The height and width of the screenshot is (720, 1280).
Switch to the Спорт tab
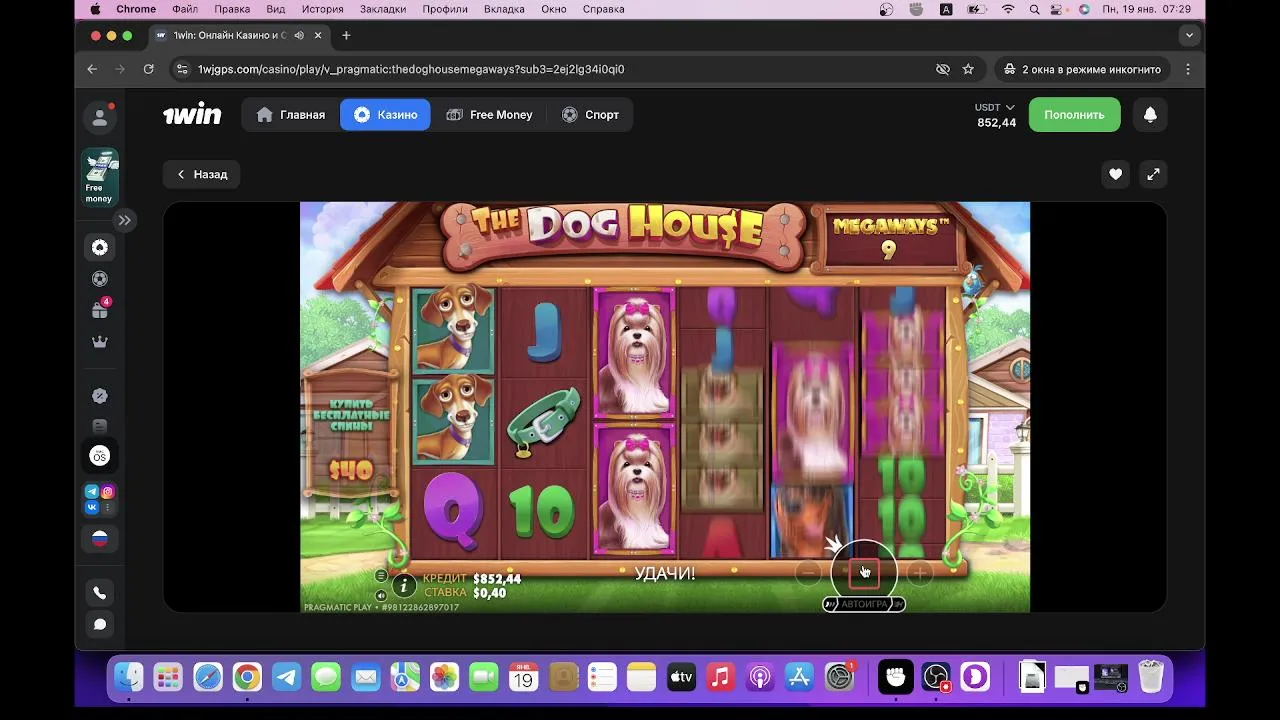pyautogui.click(x=590, y=115)
